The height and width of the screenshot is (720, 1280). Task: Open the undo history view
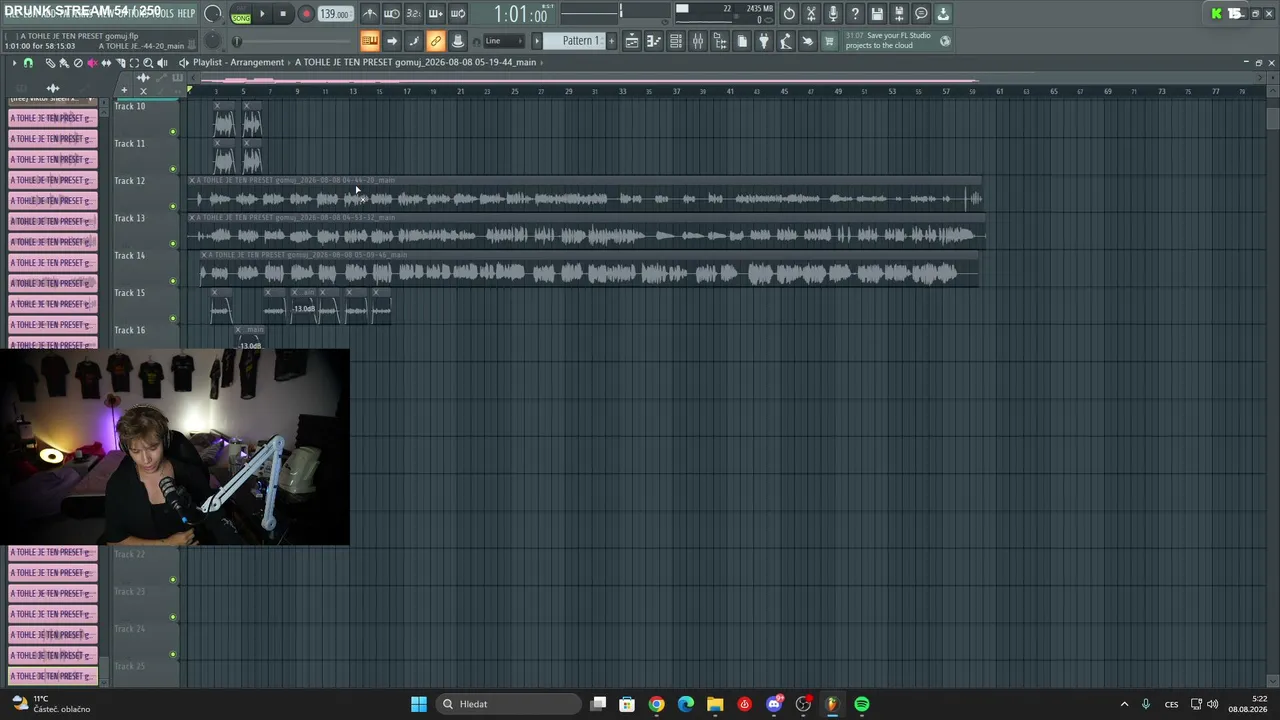coord(789,14)
